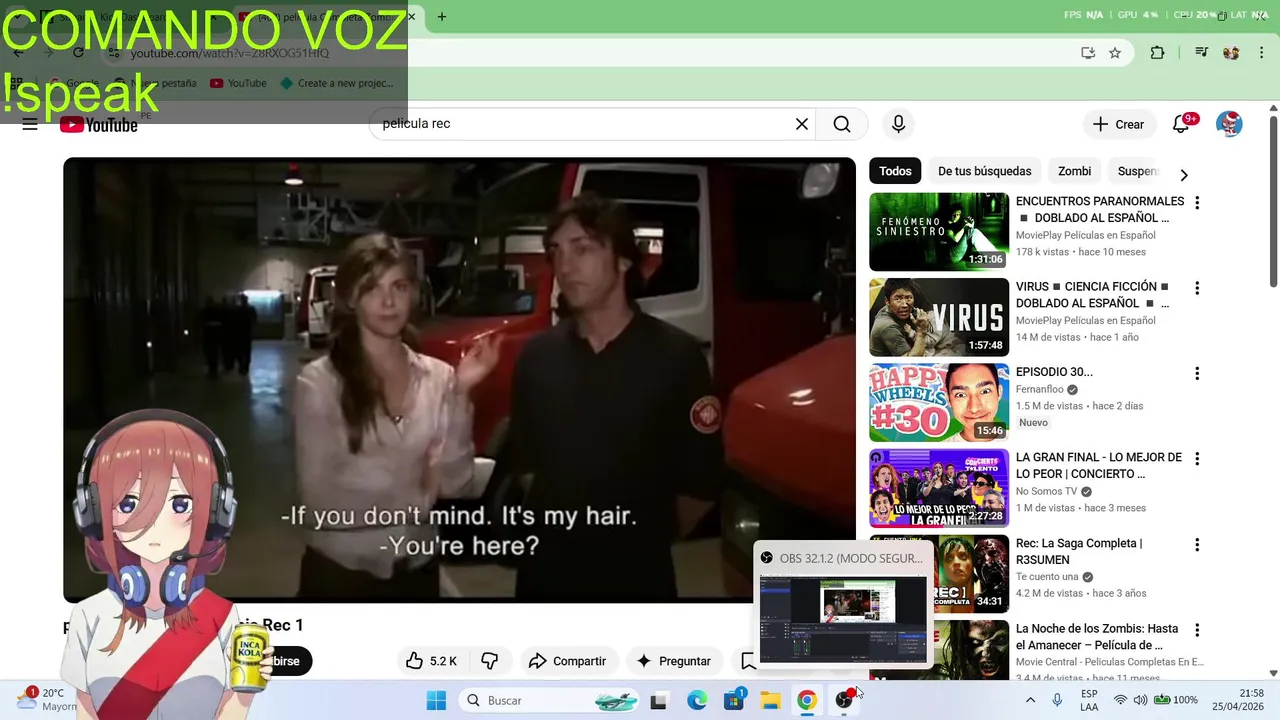Open options for LA GRAN FINAL video
The width and height of the screenshot is (1280, 720).
pyautogui.click(x=1197, y=459)
